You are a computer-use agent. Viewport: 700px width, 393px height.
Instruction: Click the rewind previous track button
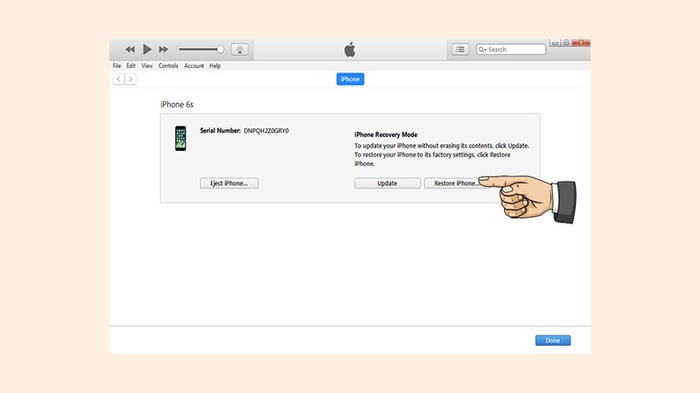[130, 50]
